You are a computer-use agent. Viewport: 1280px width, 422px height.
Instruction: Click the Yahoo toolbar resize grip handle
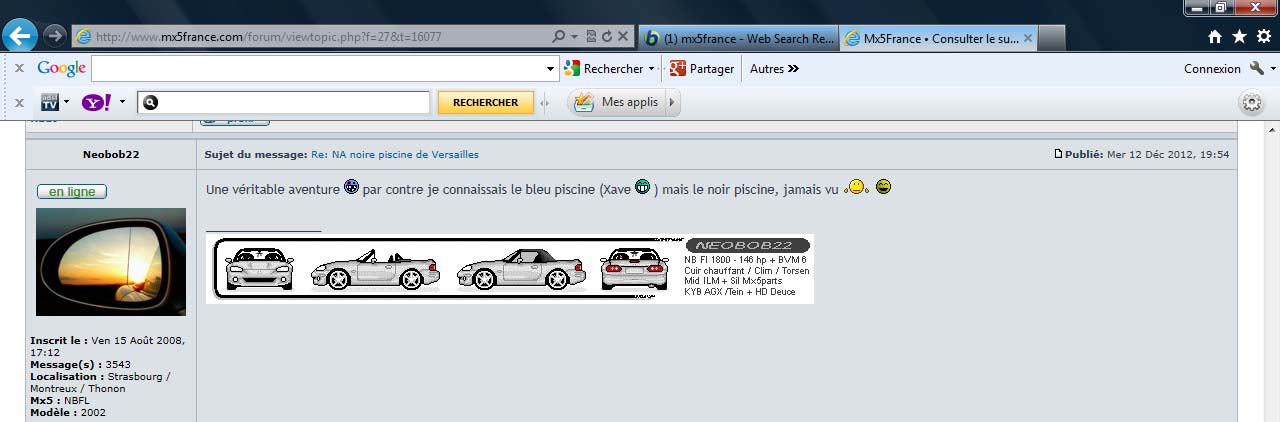point(545,102)
